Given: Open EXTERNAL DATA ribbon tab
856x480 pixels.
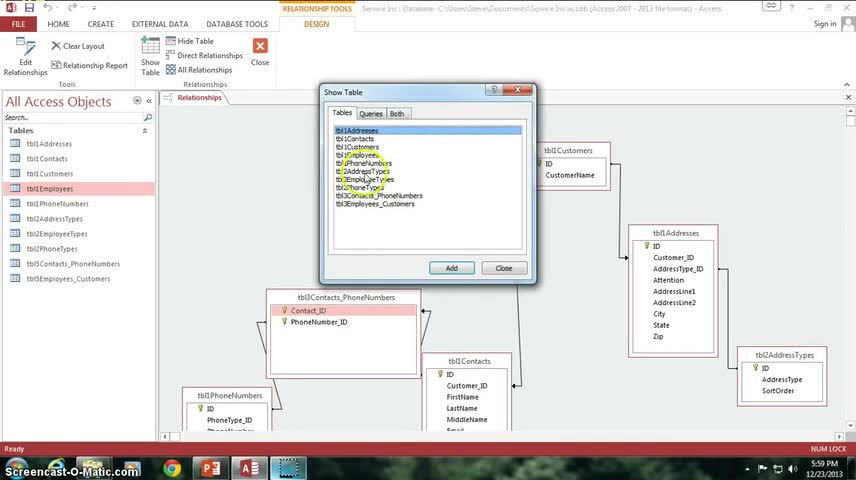Looking at the screenshot, I should point(160,24).
